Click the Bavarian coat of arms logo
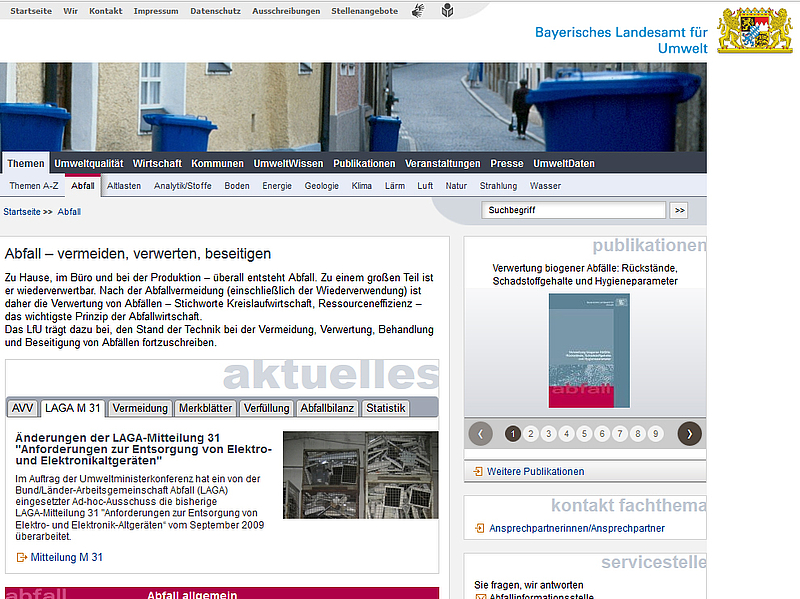Viewport: 800px width, 599px height. pos(755,29)
